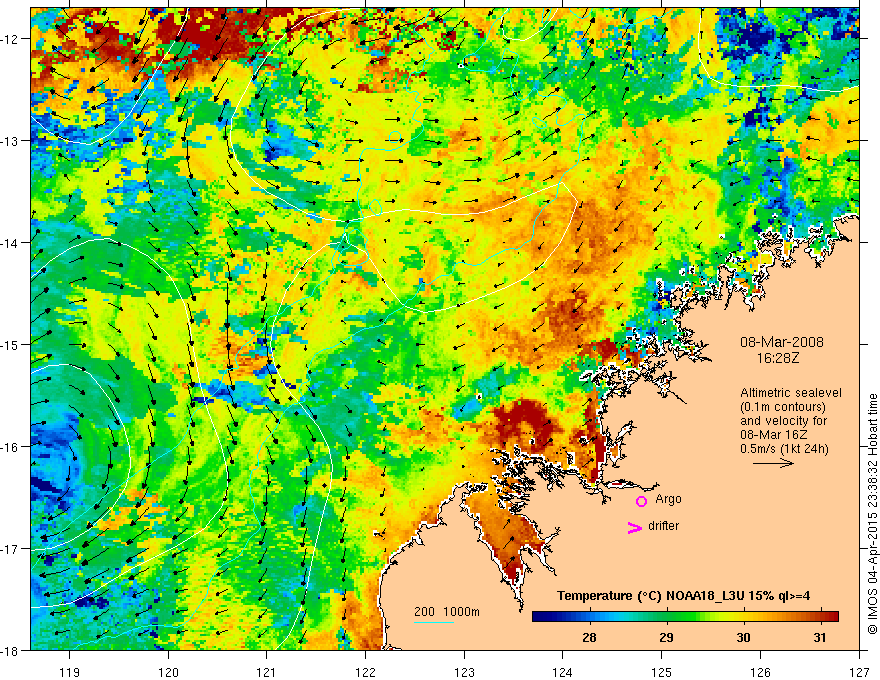Click the 08-Mar-2008 date label
The height and width of the screenshot is (680, 880).
tap(782, 342)
